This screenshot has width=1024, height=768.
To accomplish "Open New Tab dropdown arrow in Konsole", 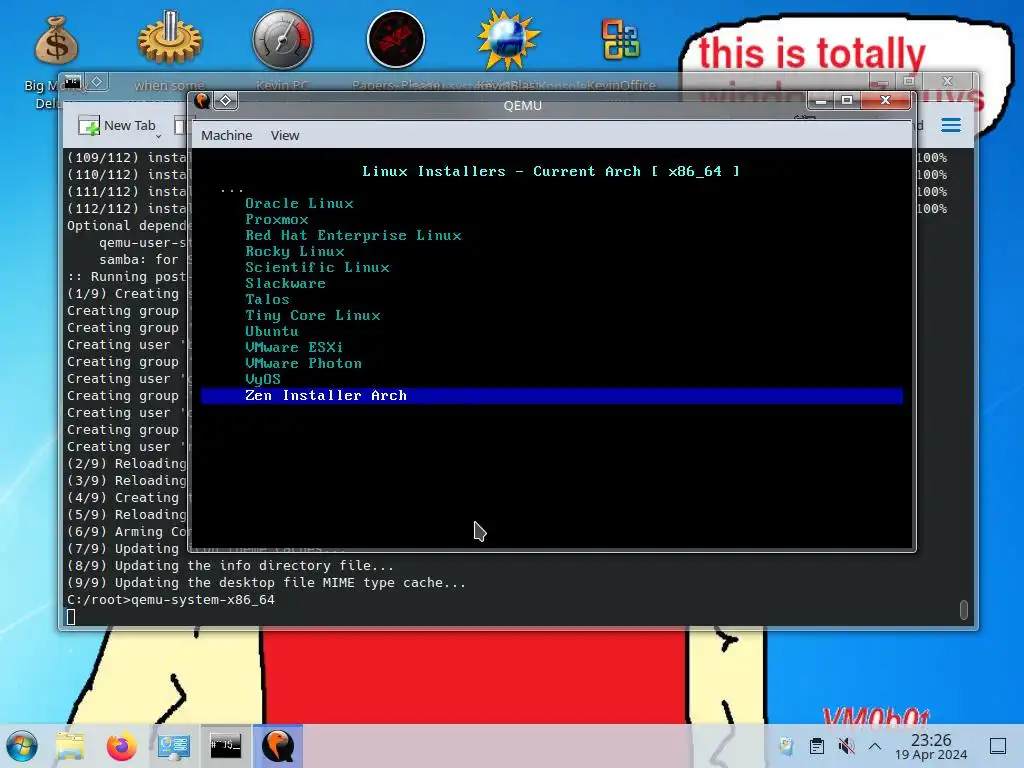I will [x=159, y=136].
